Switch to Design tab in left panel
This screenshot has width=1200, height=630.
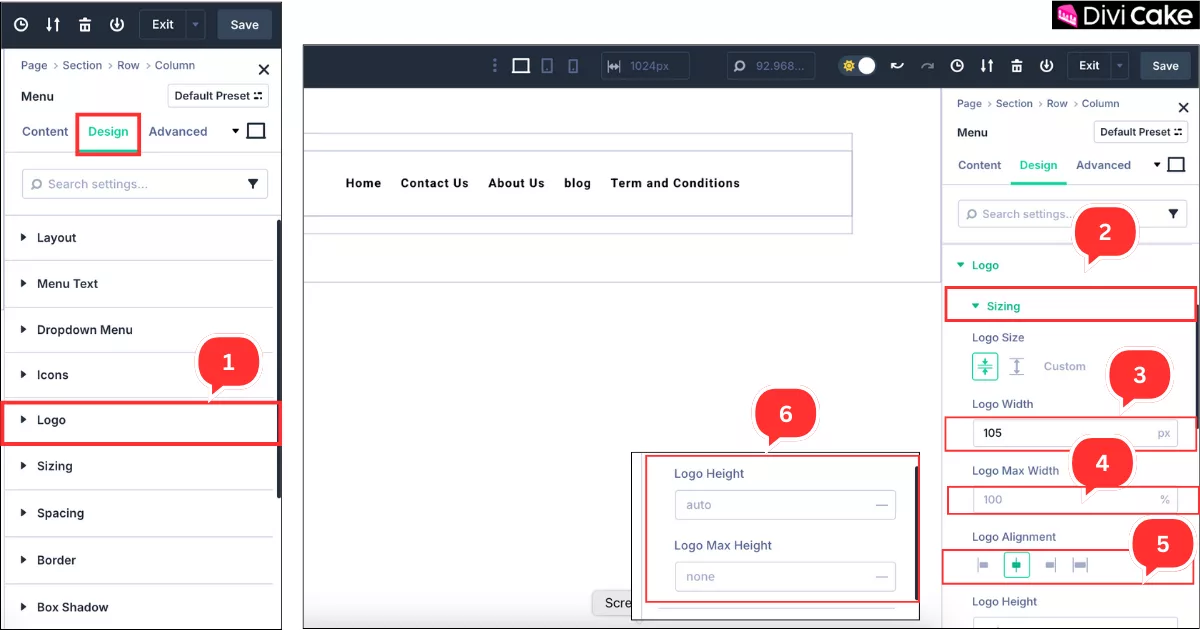(108, 132)
